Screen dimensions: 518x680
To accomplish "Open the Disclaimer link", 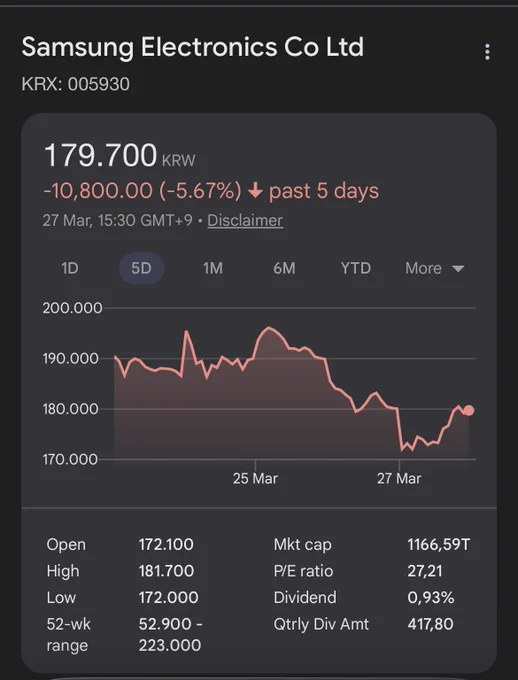I will [245, 220].
